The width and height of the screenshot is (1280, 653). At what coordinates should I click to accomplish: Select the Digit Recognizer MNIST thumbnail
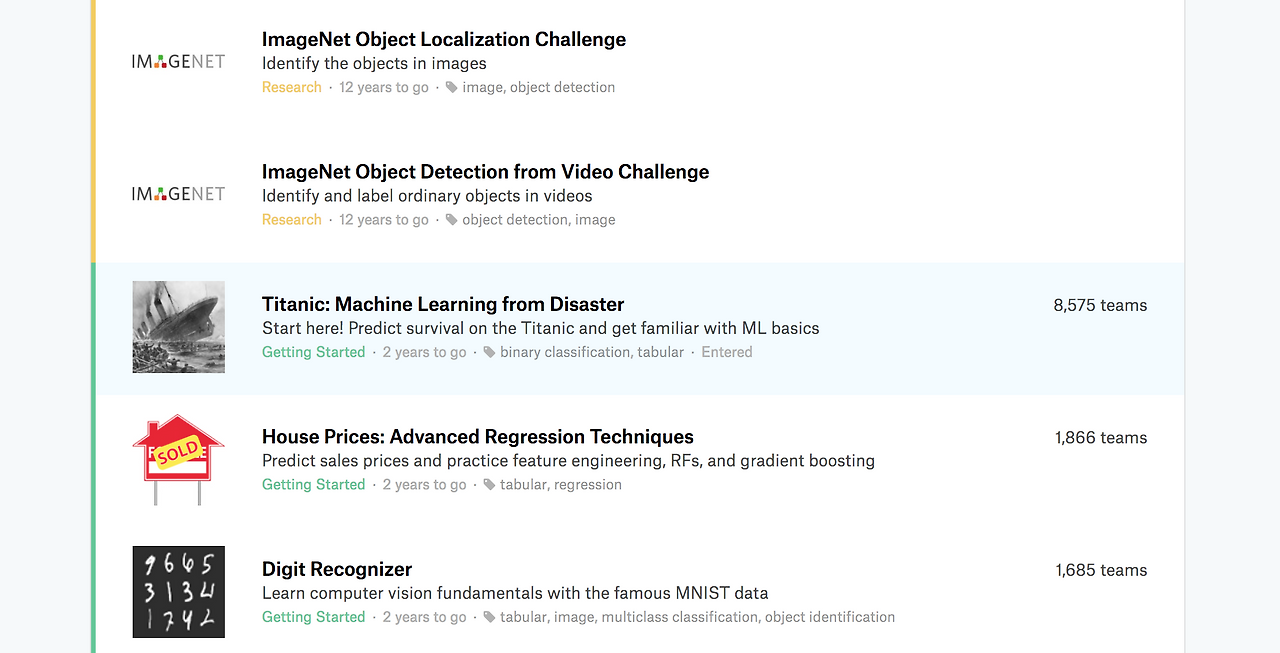[178, 592]
